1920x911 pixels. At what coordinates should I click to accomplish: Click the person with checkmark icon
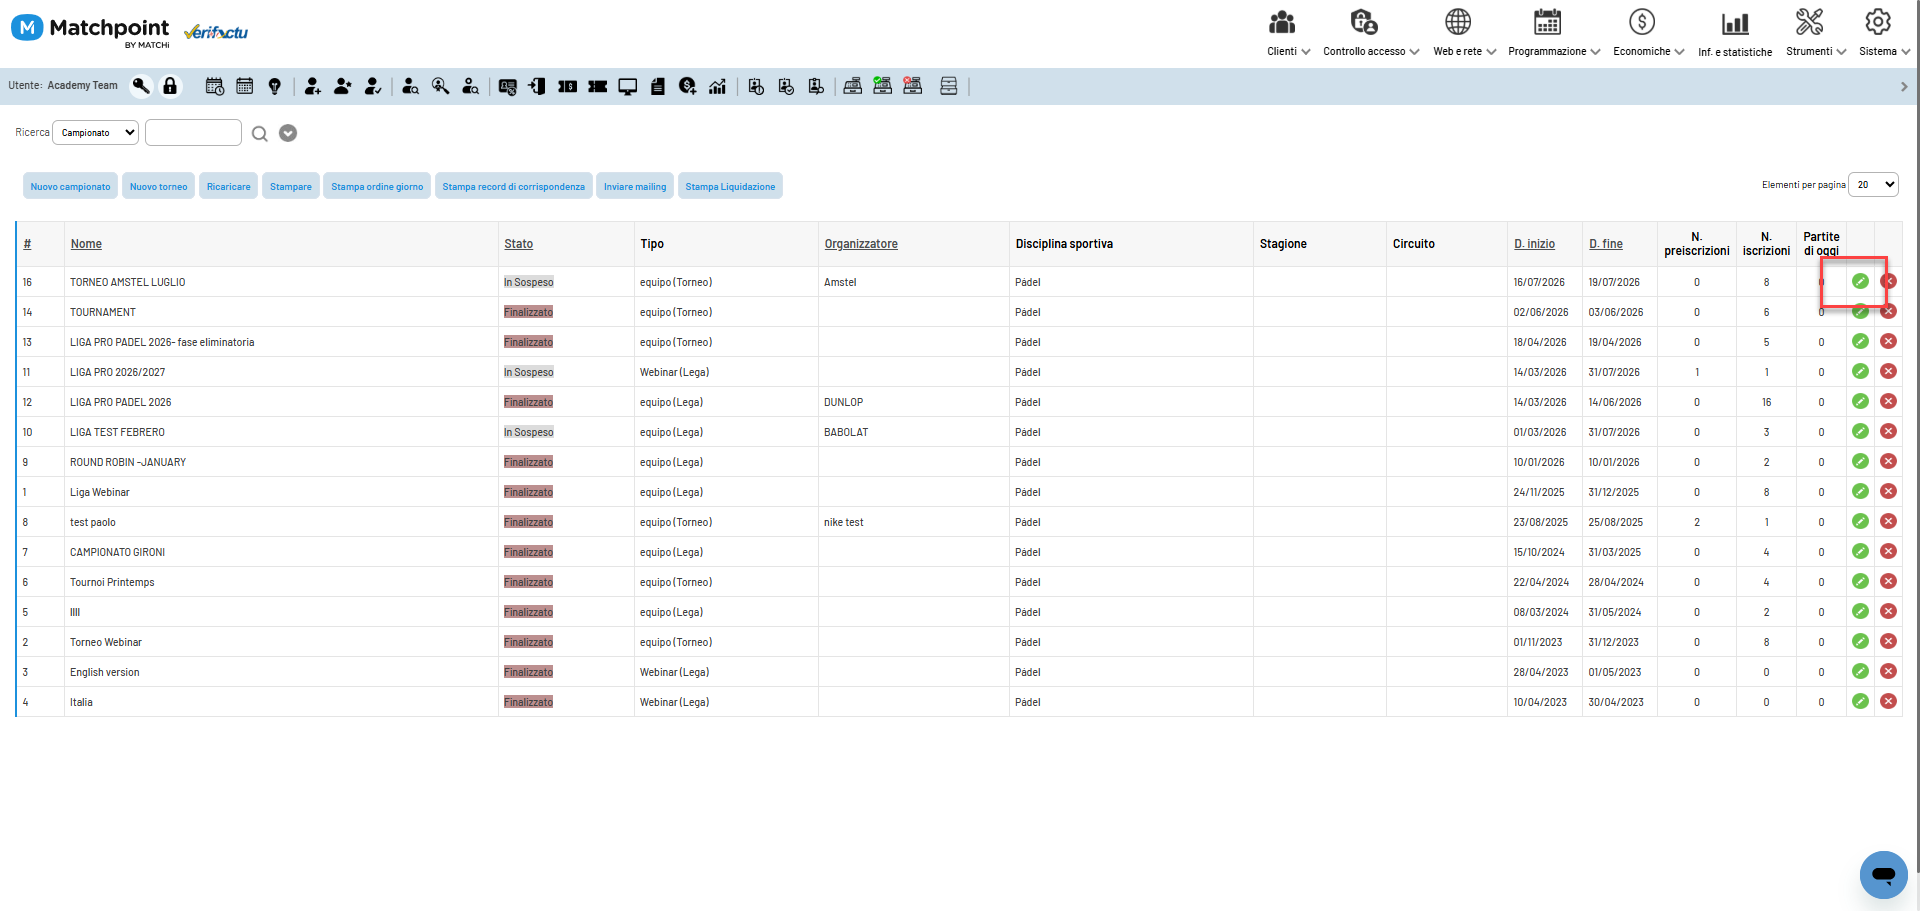373,86
